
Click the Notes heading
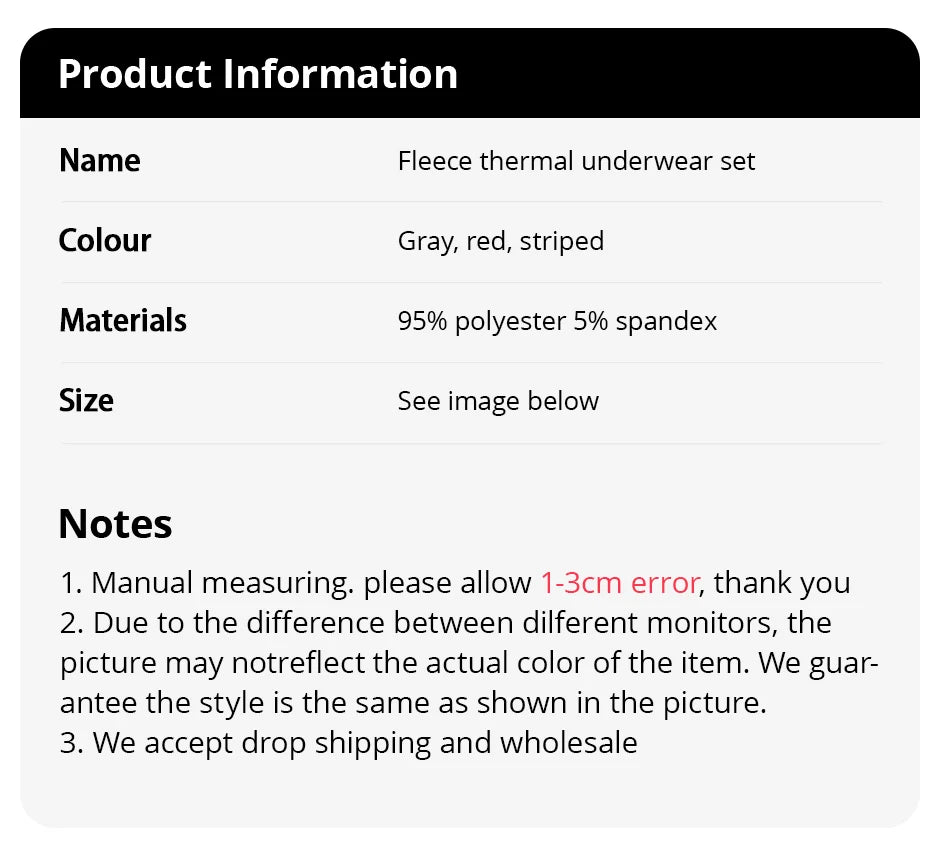pyautogui.click(x=115, y=524)
